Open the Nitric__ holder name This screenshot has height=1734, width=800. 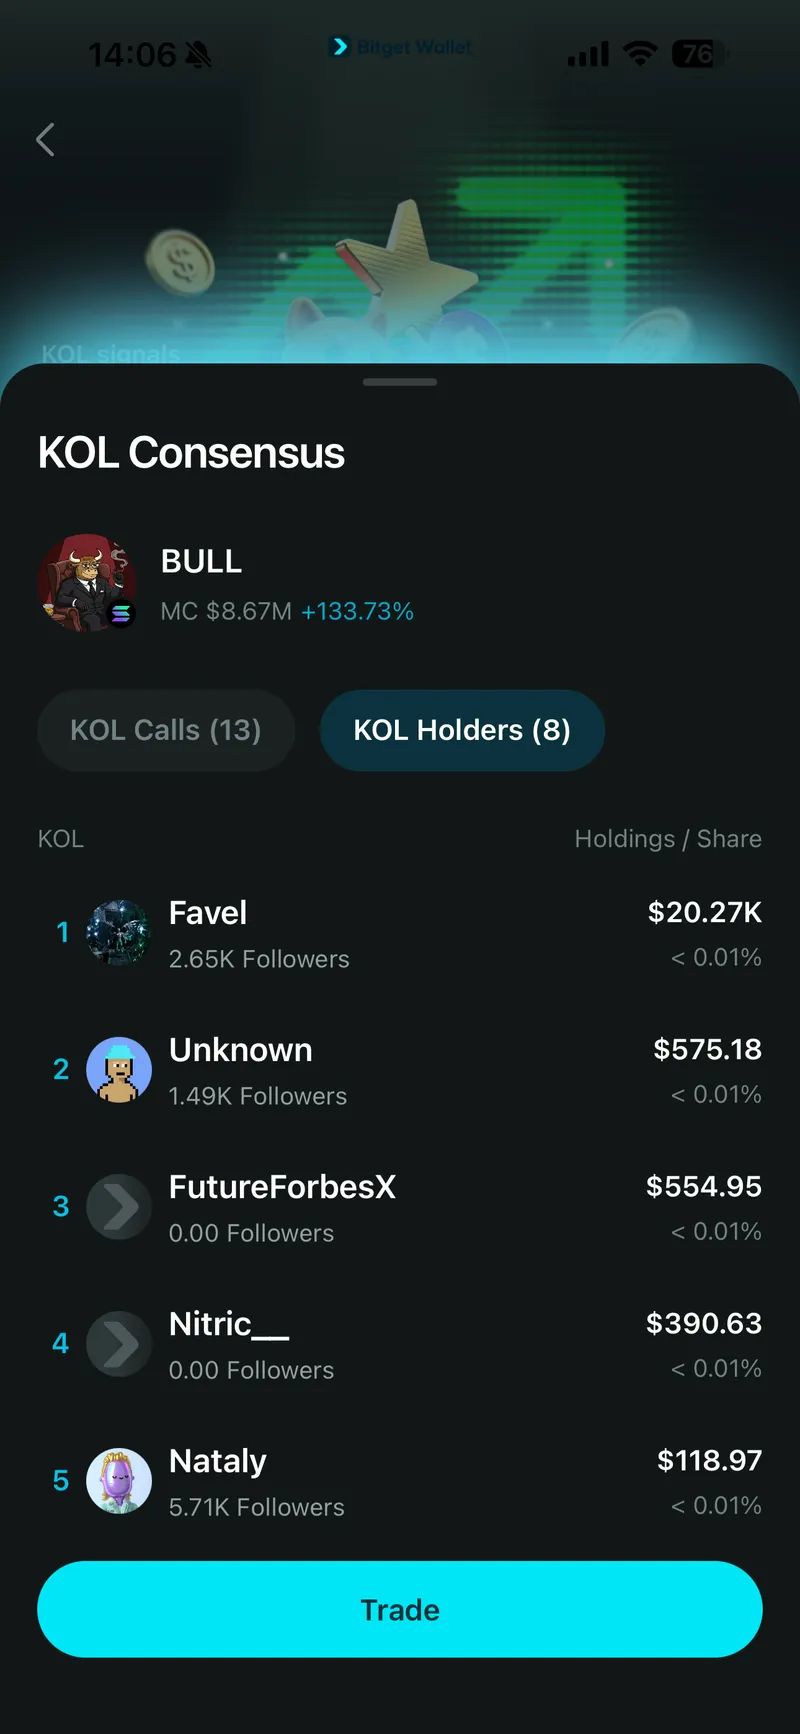[x=229, y=1324]
